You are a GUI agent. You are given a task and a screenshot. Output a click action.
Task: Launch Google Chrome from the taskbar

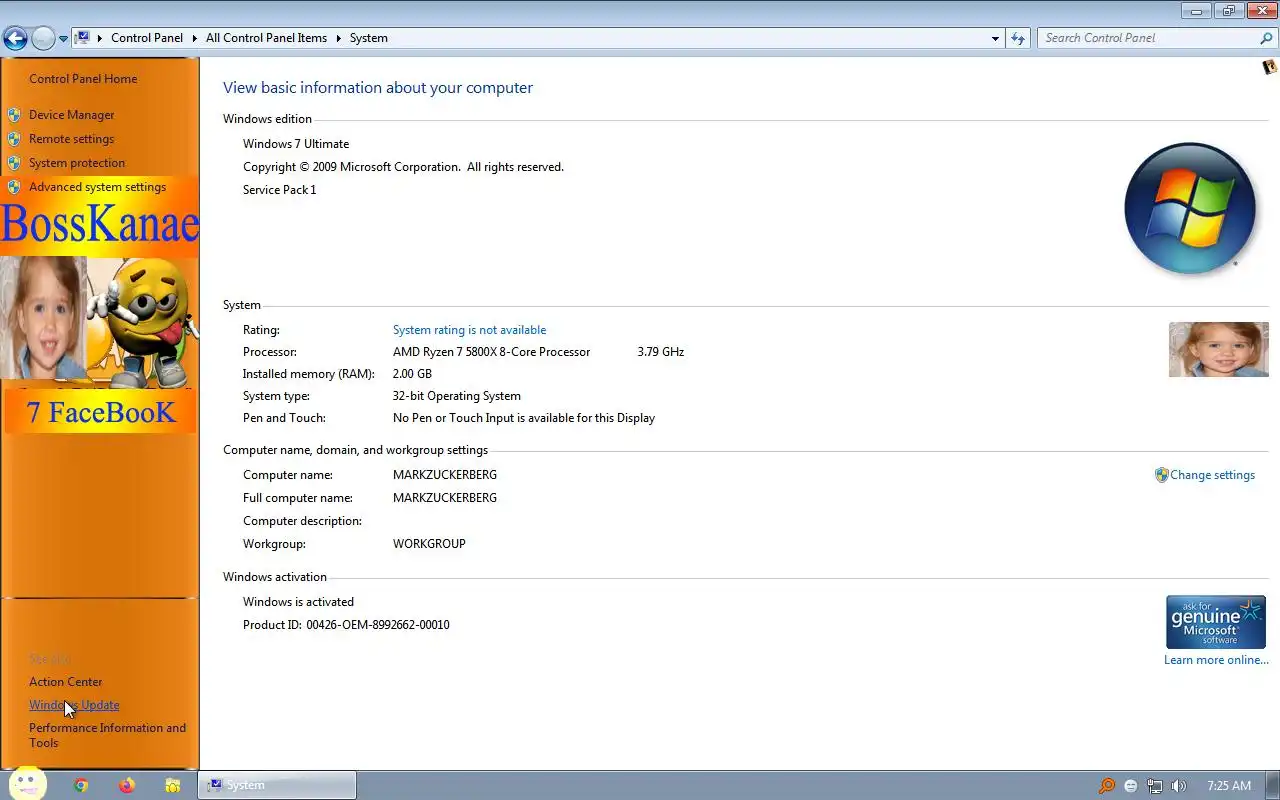coord(81,785)
